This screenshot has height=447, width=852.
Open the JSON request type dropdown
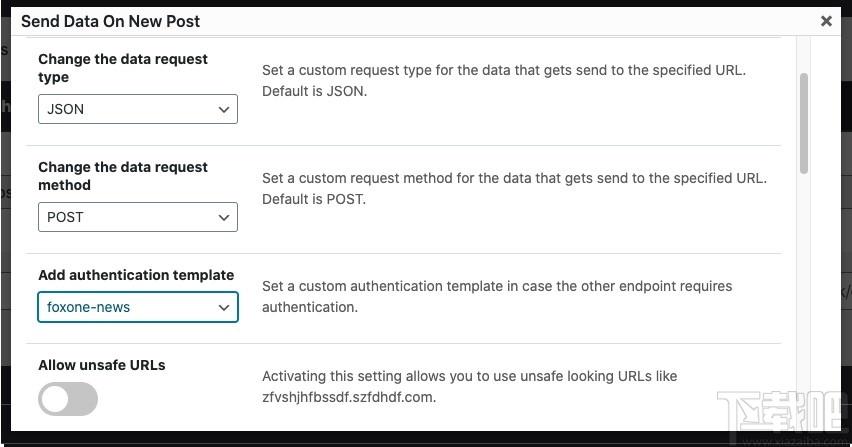coord(137,109)
